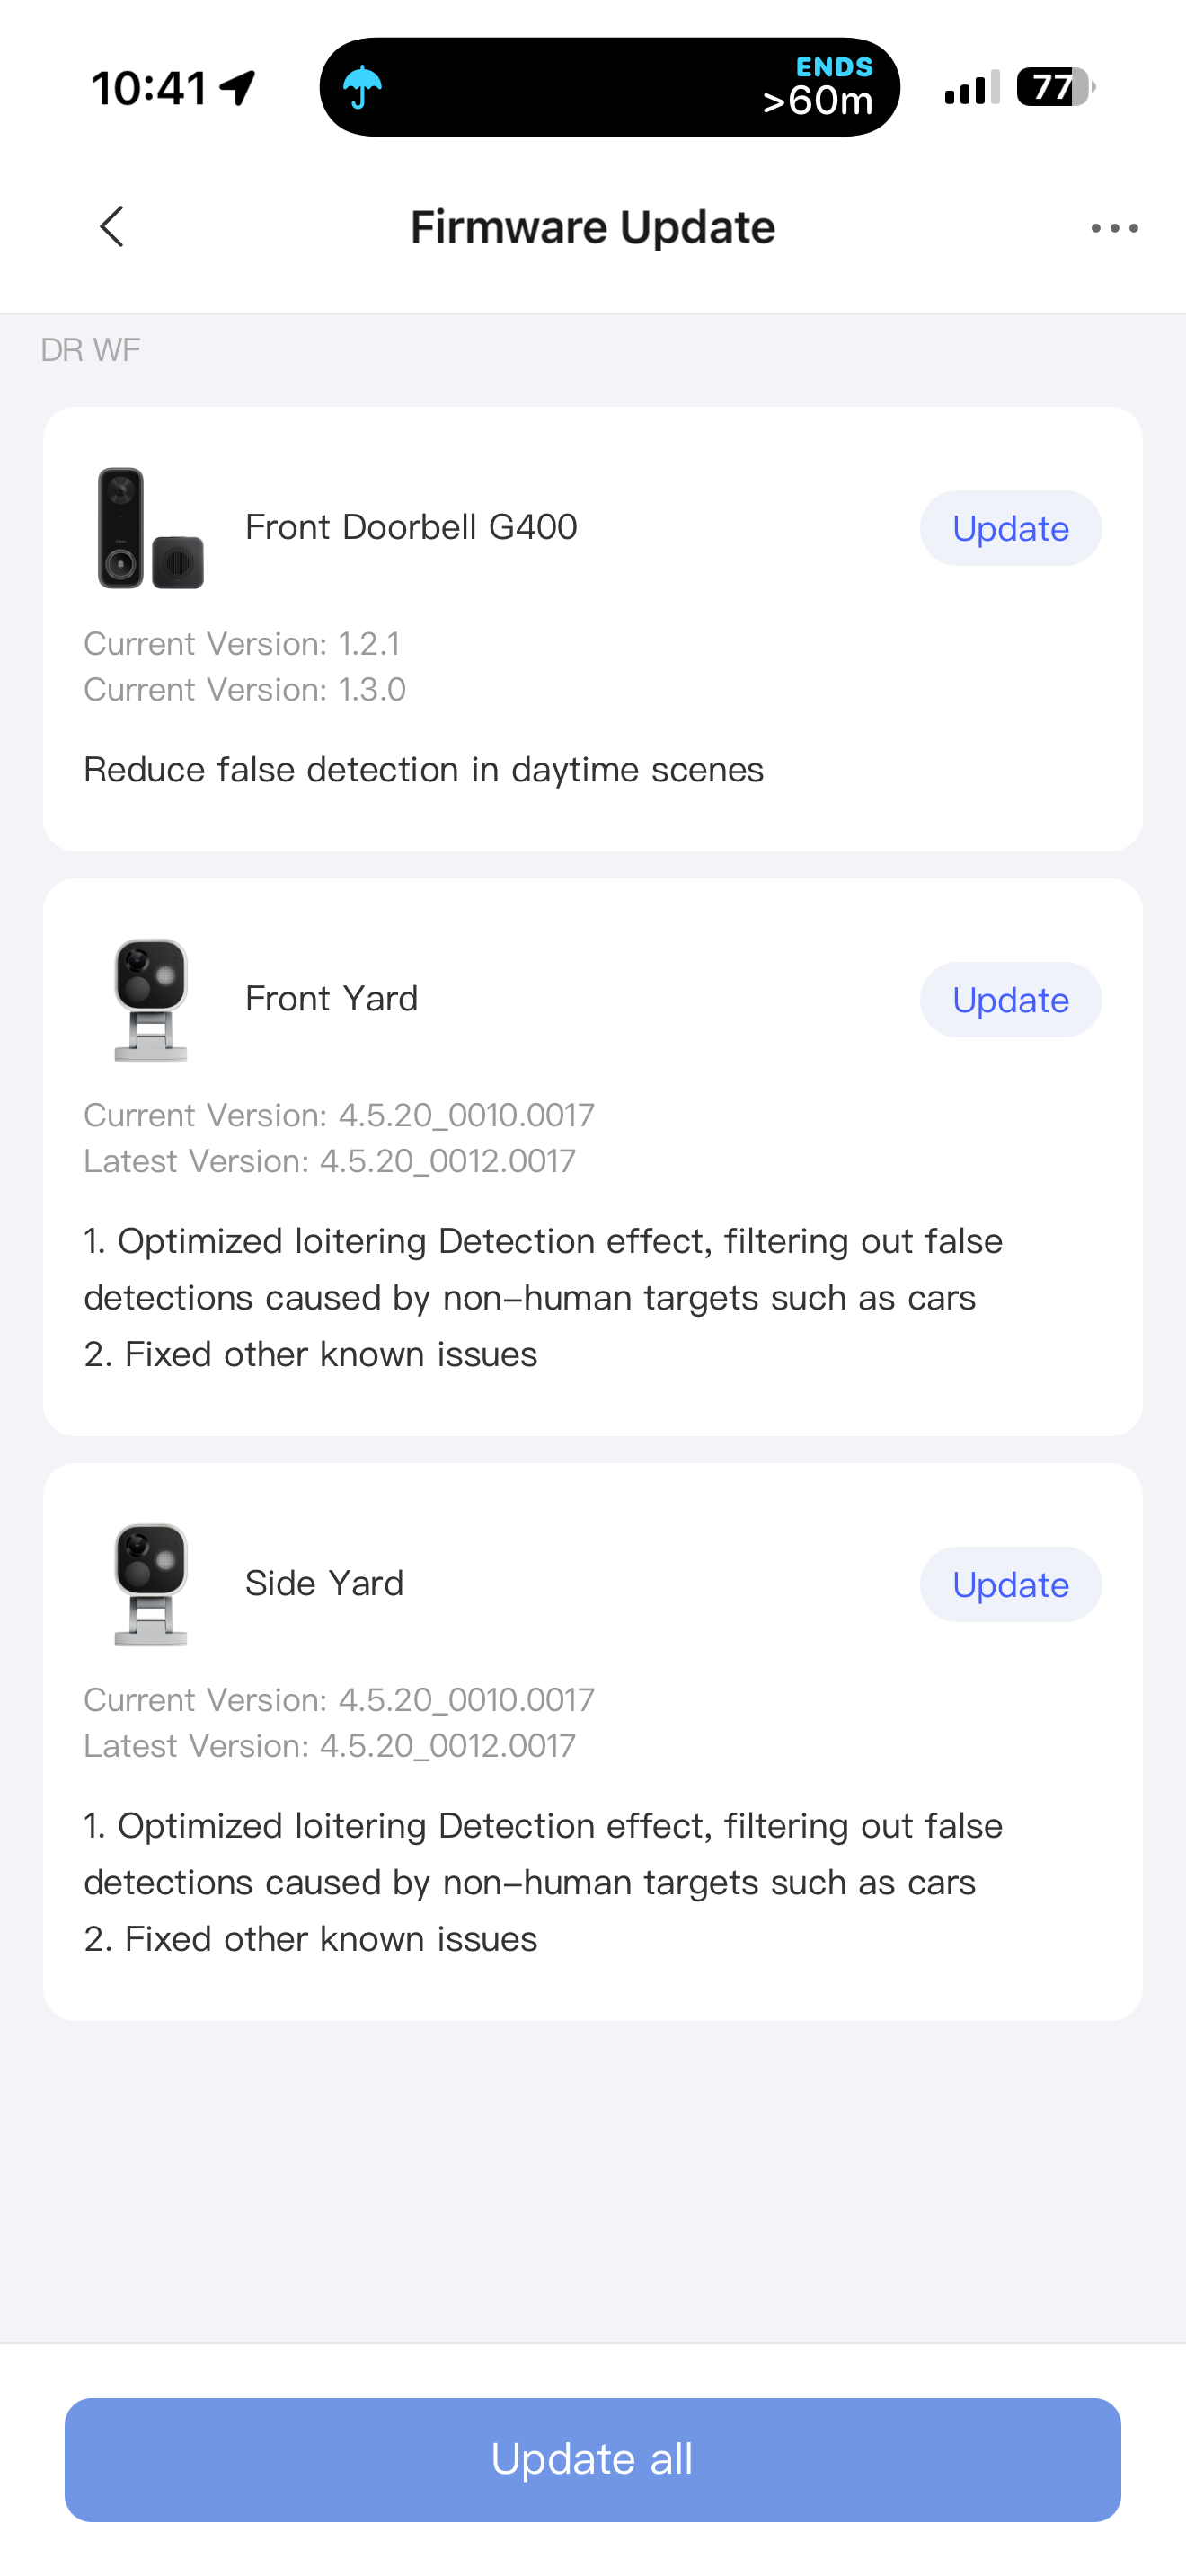Tap the Side Yard camera image
The image size is (1186, 2576).
pos(150,1584)
